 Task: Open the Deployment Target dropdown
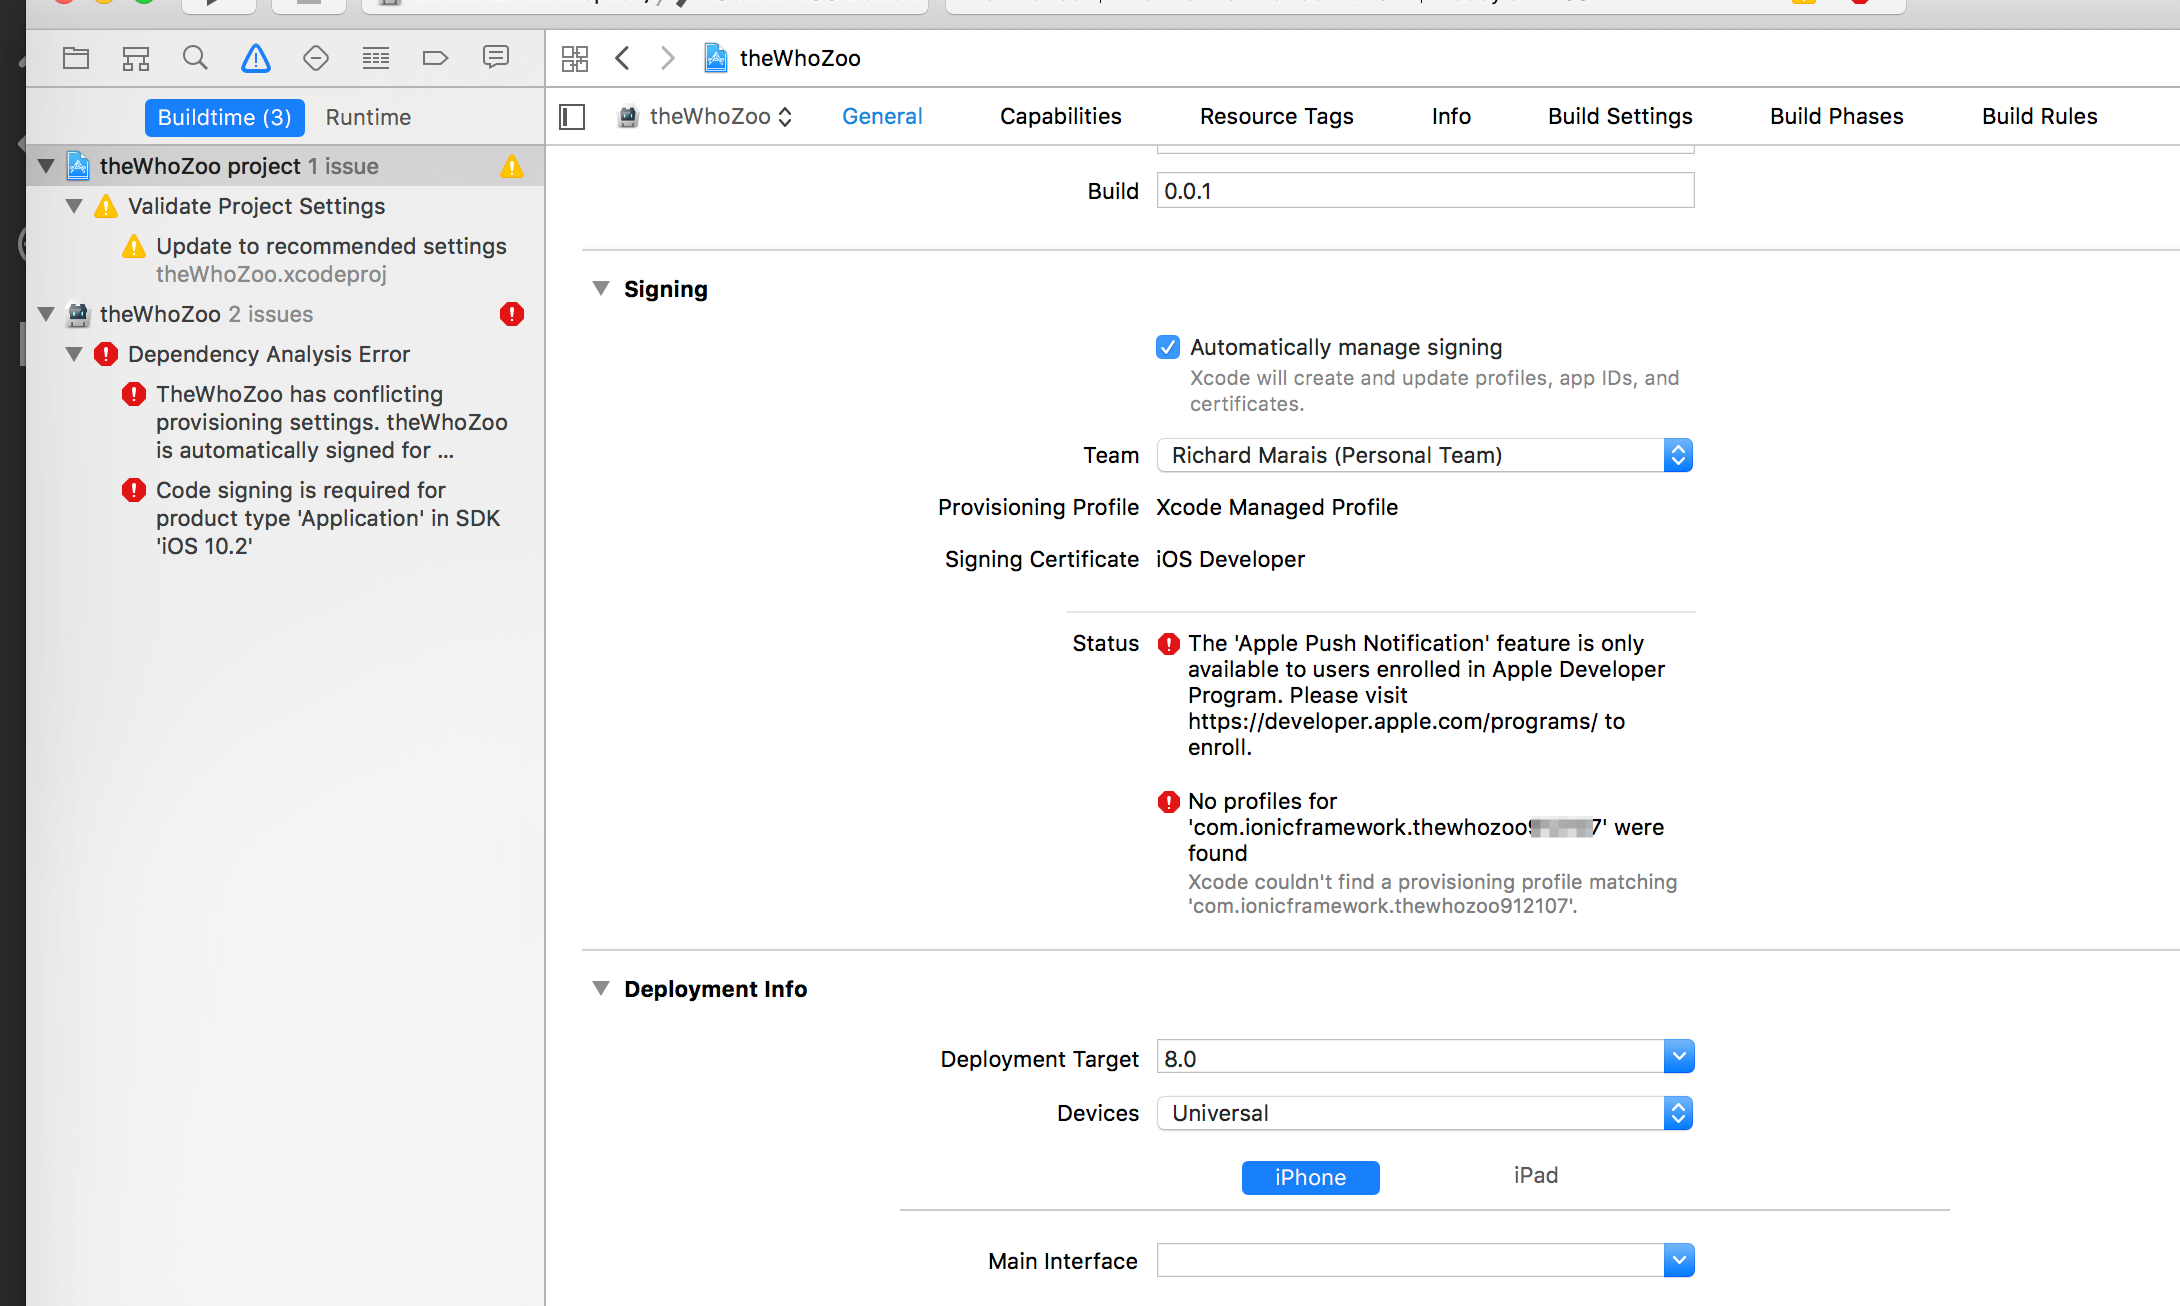tap(1679, 1057)
